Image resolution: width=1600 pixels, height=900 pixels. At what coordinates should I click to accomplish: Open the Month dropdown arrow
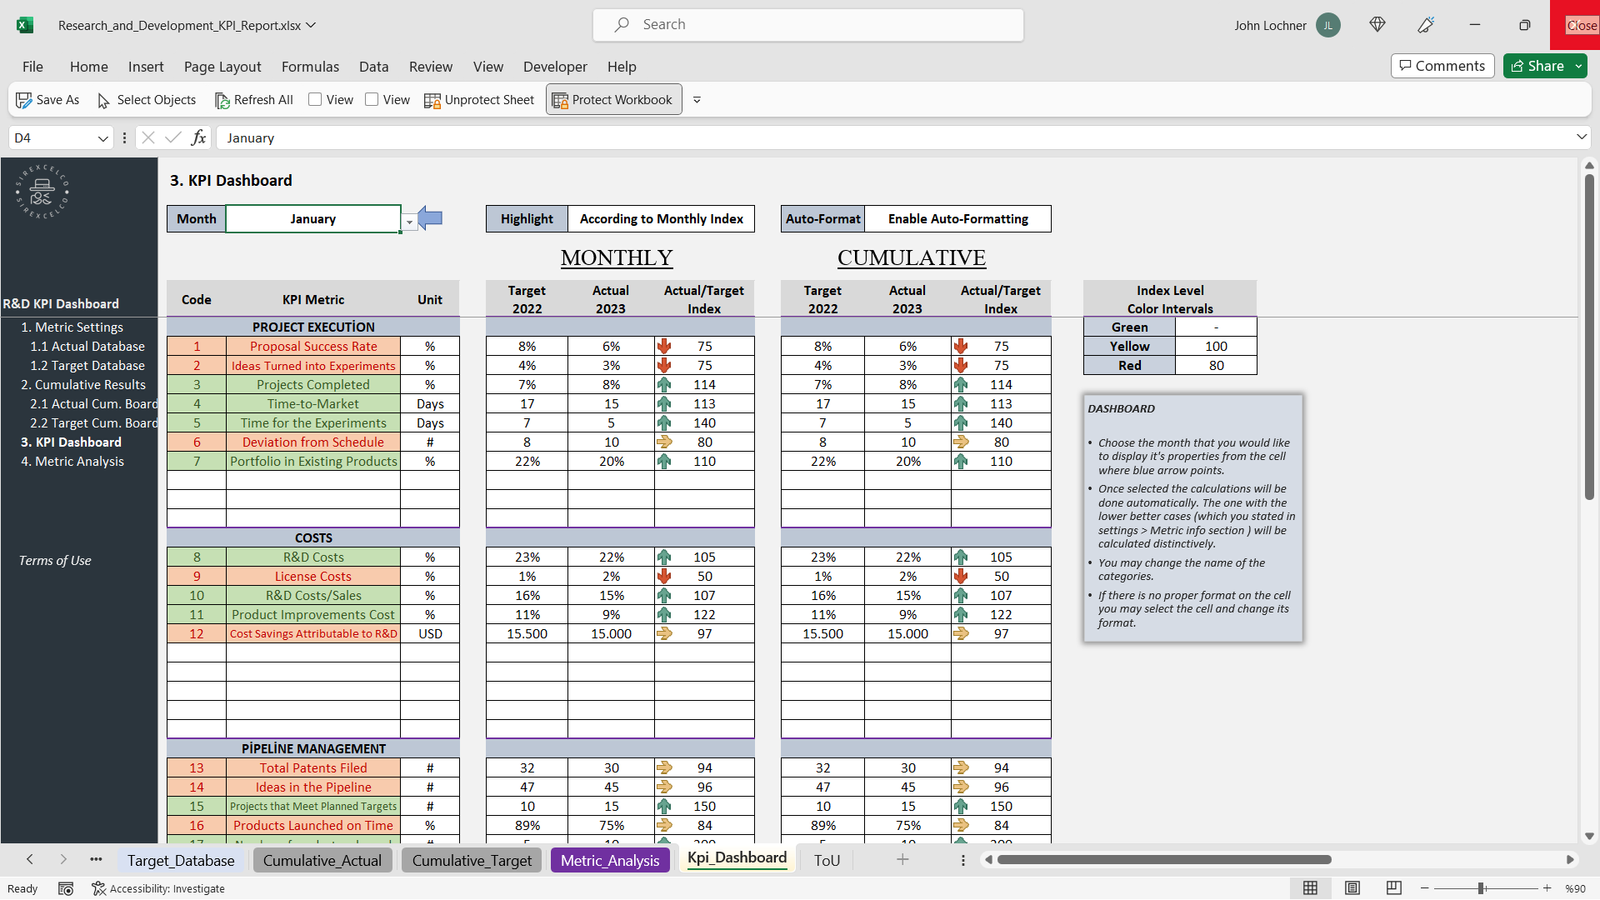pos(409,222)
